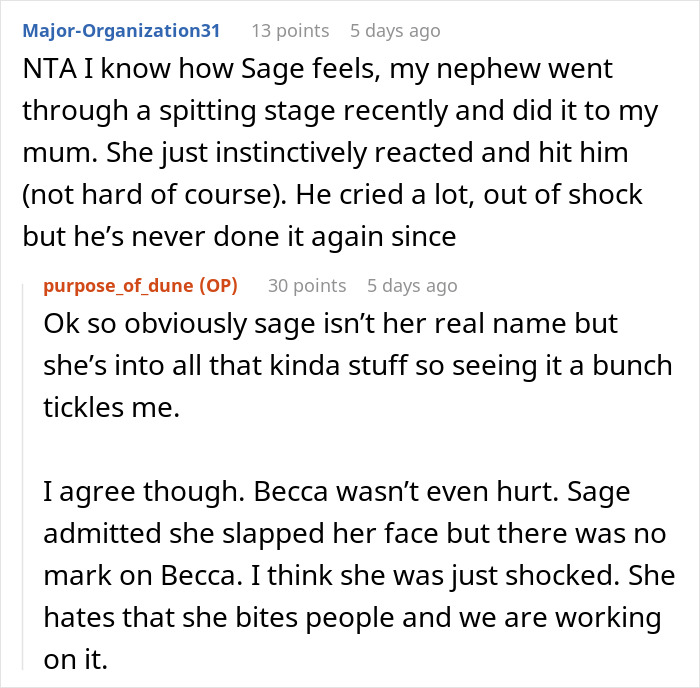Click the "30 points" score label
This screenshot has width=700, height=688.
coord(307,286)
